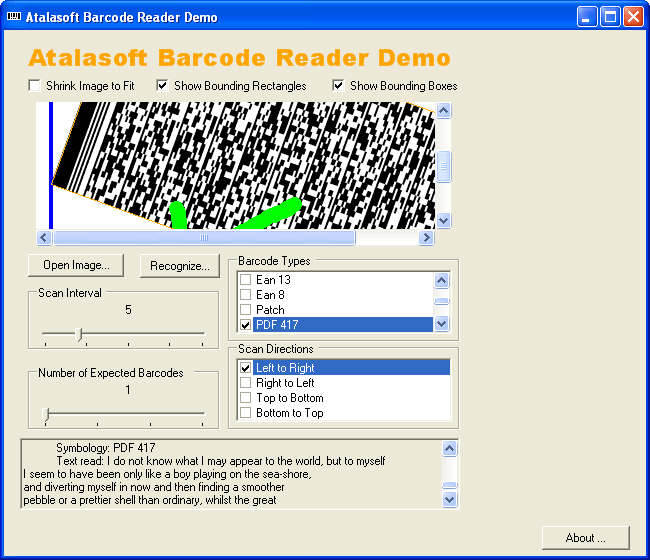This screenshot has width=650, height=560.
Task: Click image viewer right scroll arrow
Action: 426,238
